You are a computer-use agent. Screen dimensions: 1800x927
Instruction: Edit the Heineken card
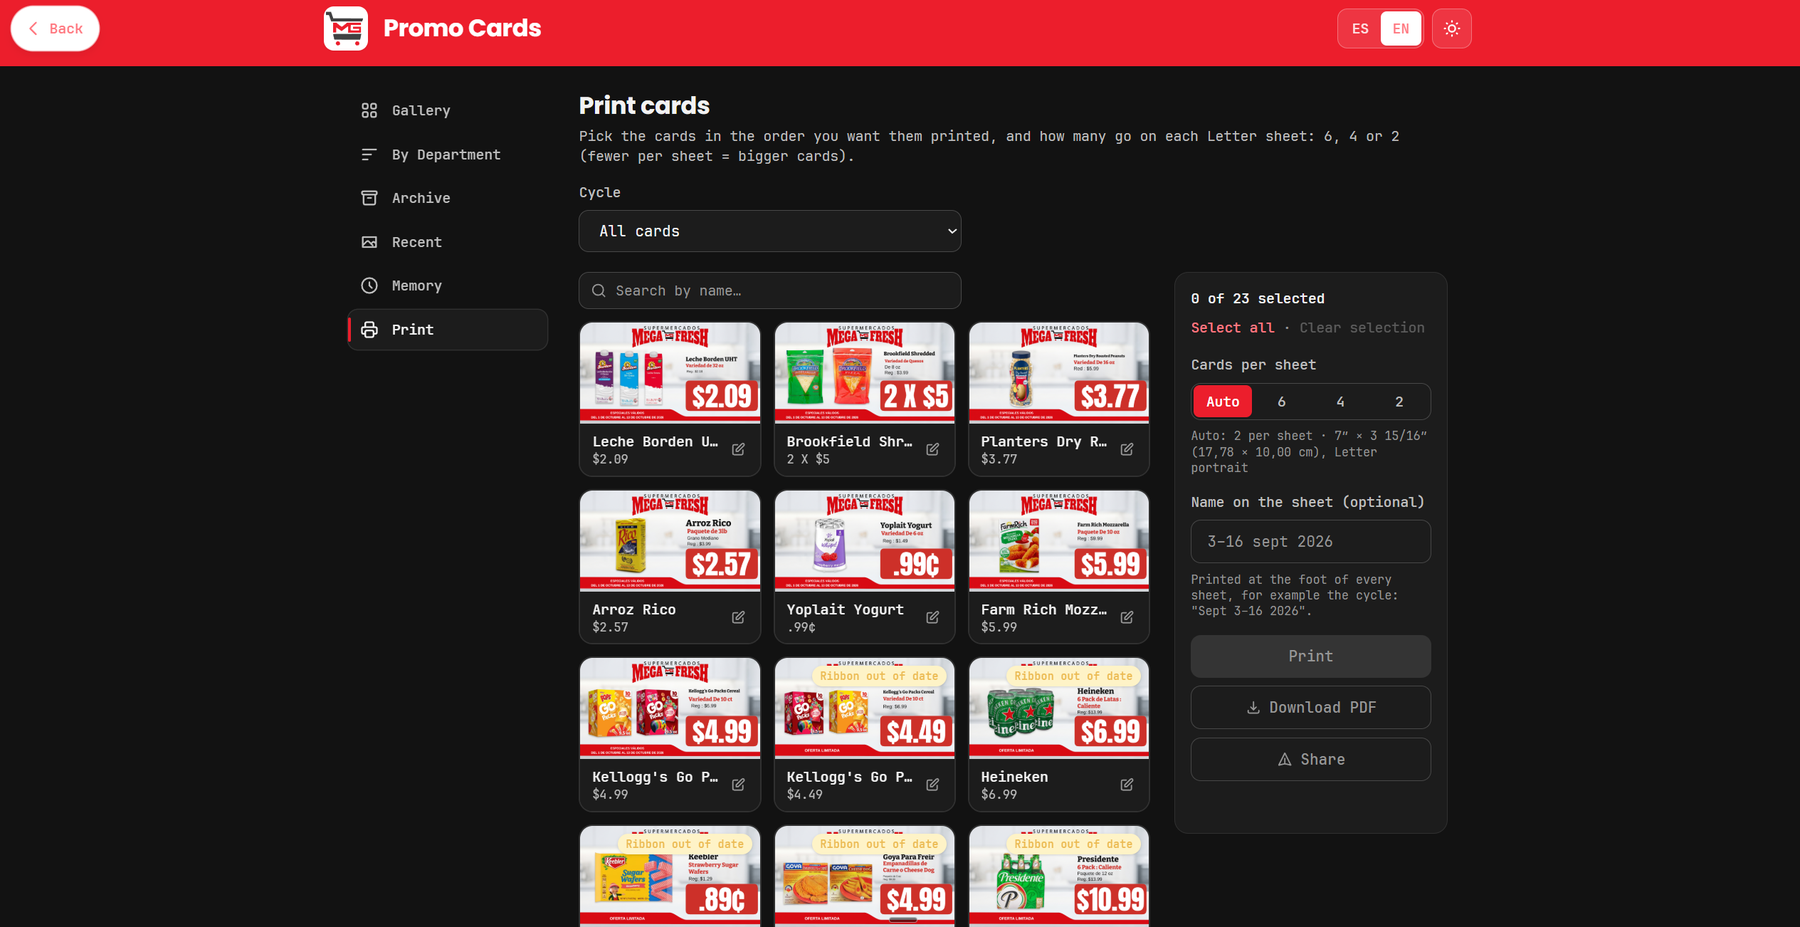click(x=1127, y=785)
